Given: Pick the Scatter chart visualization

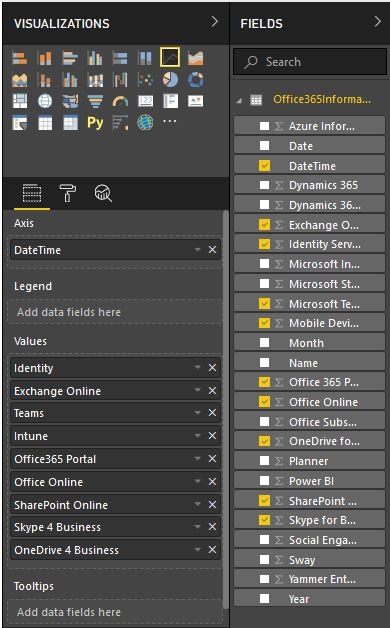Looking at the screenshot, I should pos(145,80).
